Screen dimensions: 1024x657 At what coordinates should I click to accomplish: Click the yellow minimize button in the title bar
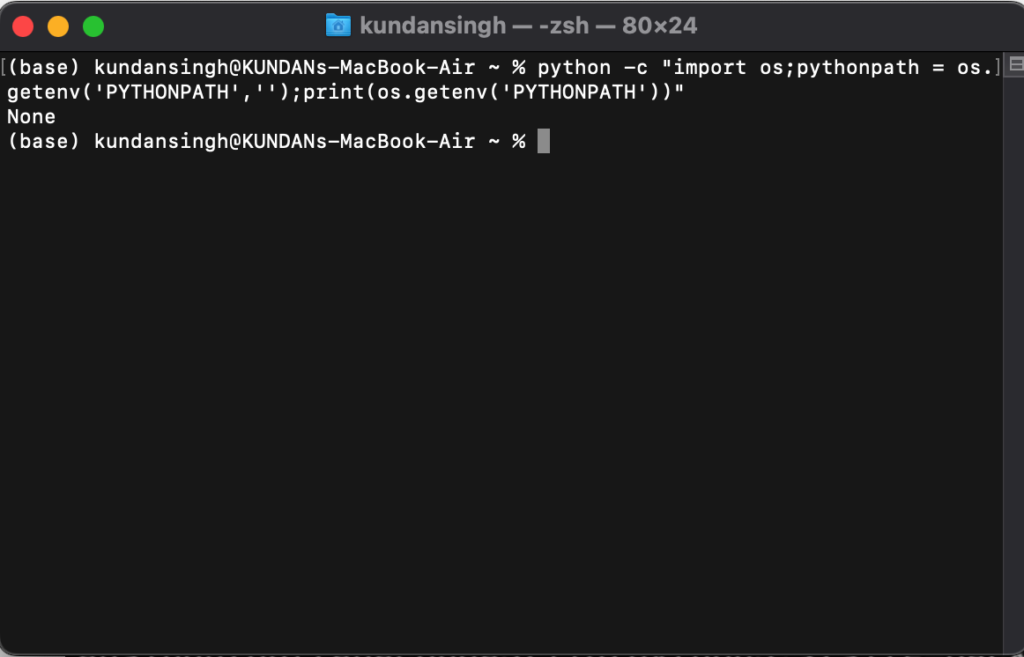click(x=57, y=26)
